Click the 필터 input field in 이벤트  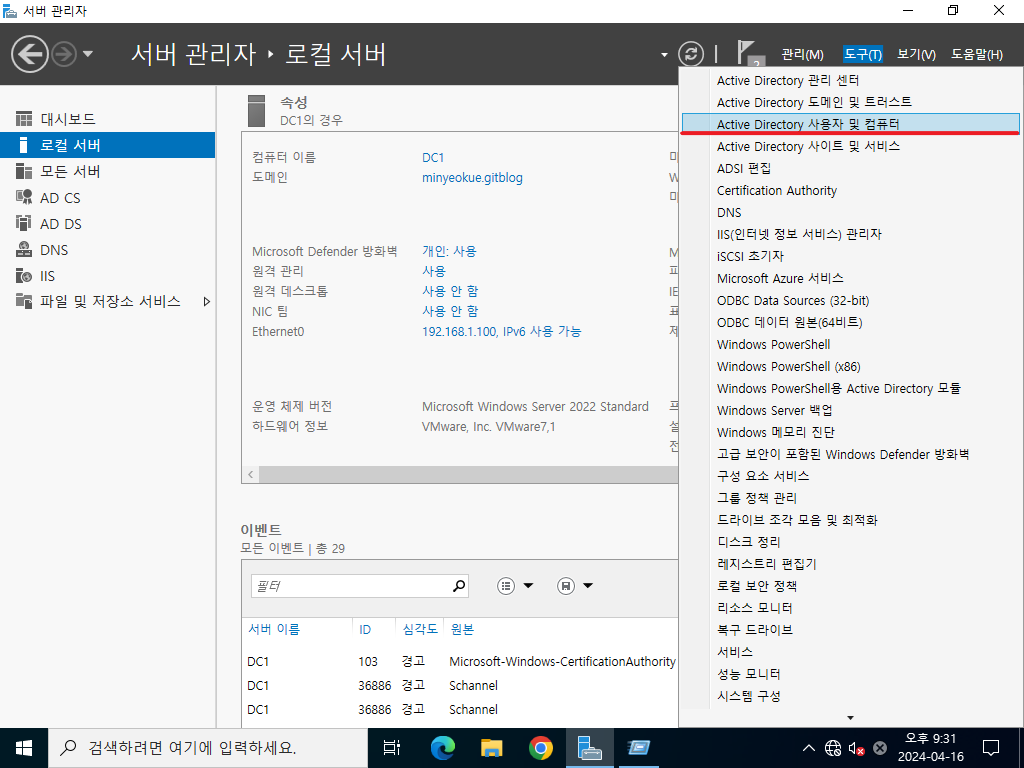coord(351,586)
